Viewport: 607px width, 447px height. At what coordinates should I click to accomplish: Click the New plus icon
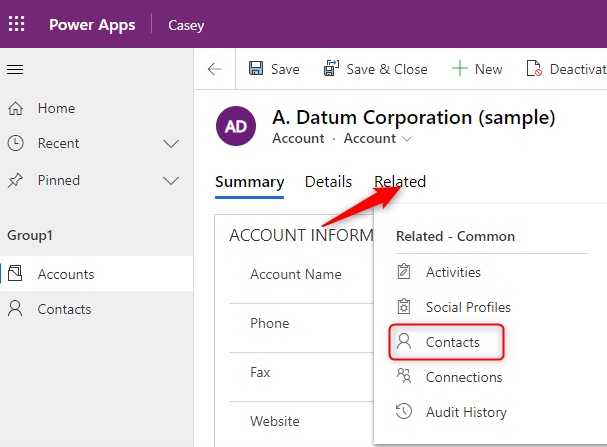coord(459,69)
